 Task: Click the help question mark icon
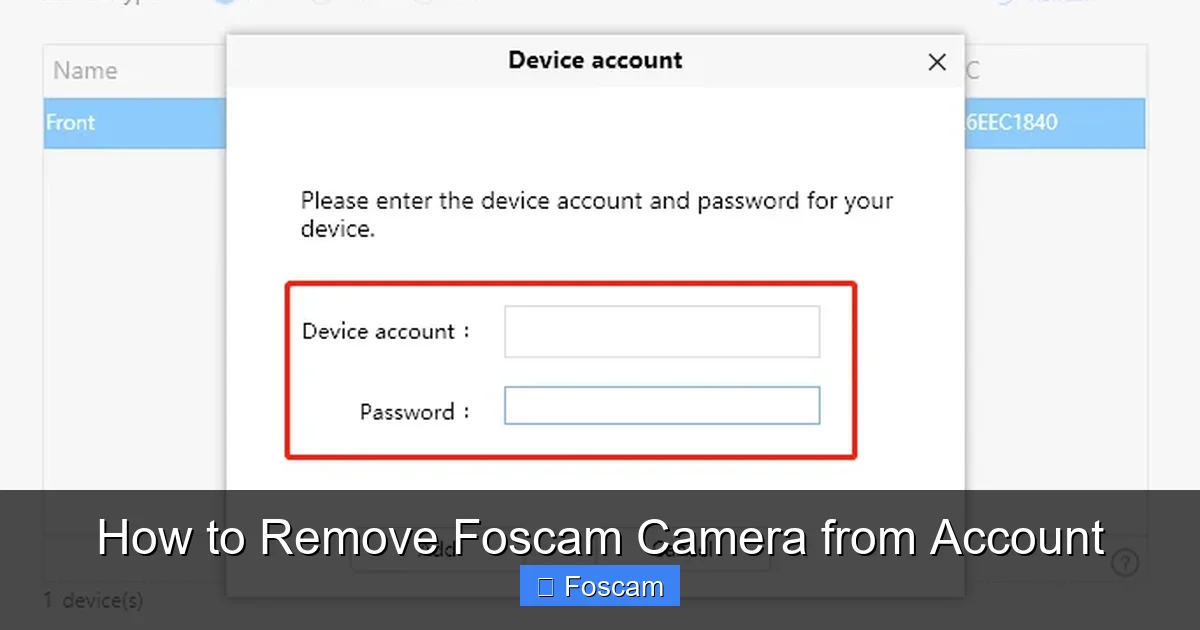tap(1124, 562)
